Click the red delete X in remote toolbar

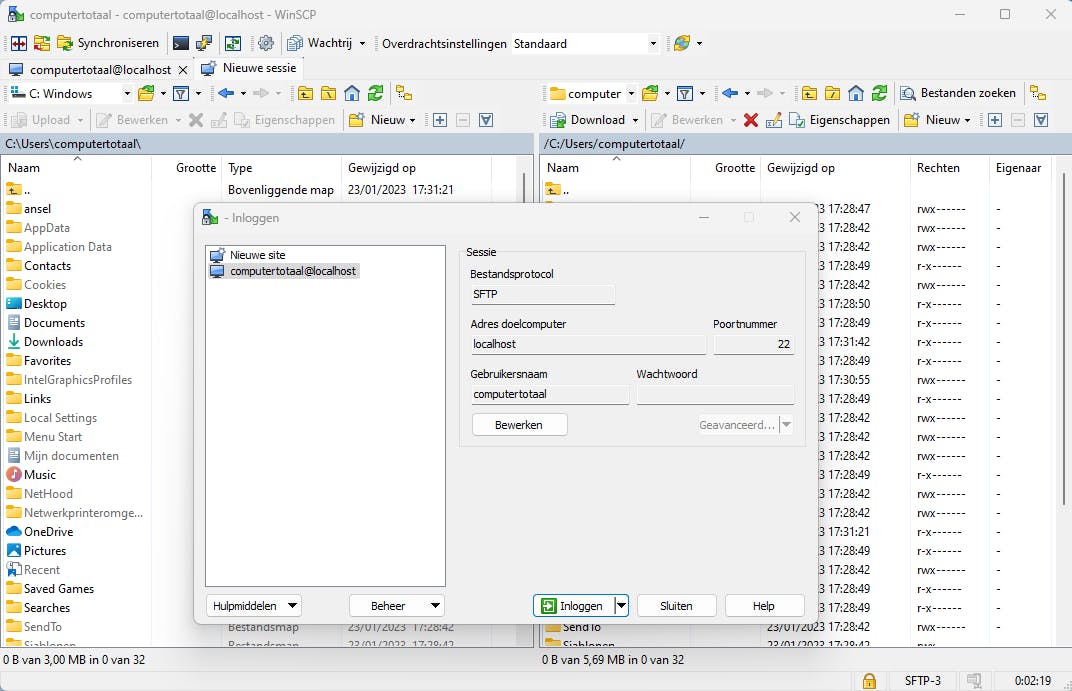[x=750, y=120]
